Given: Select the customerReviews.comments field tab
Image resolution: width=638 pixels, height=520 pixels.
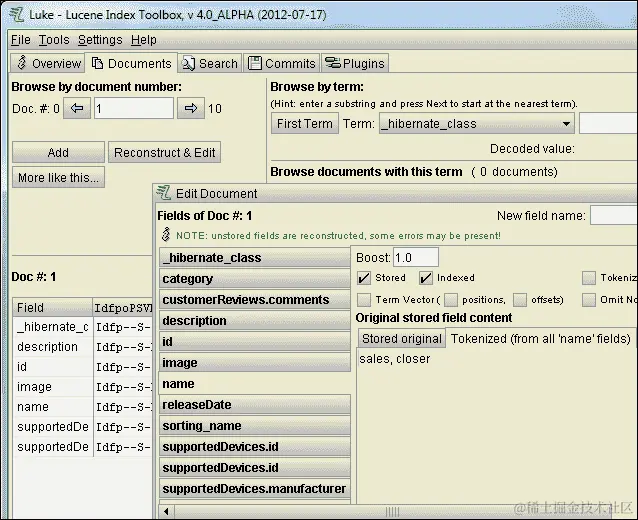Looking at the screenshot, I should (x=255, y=299).
